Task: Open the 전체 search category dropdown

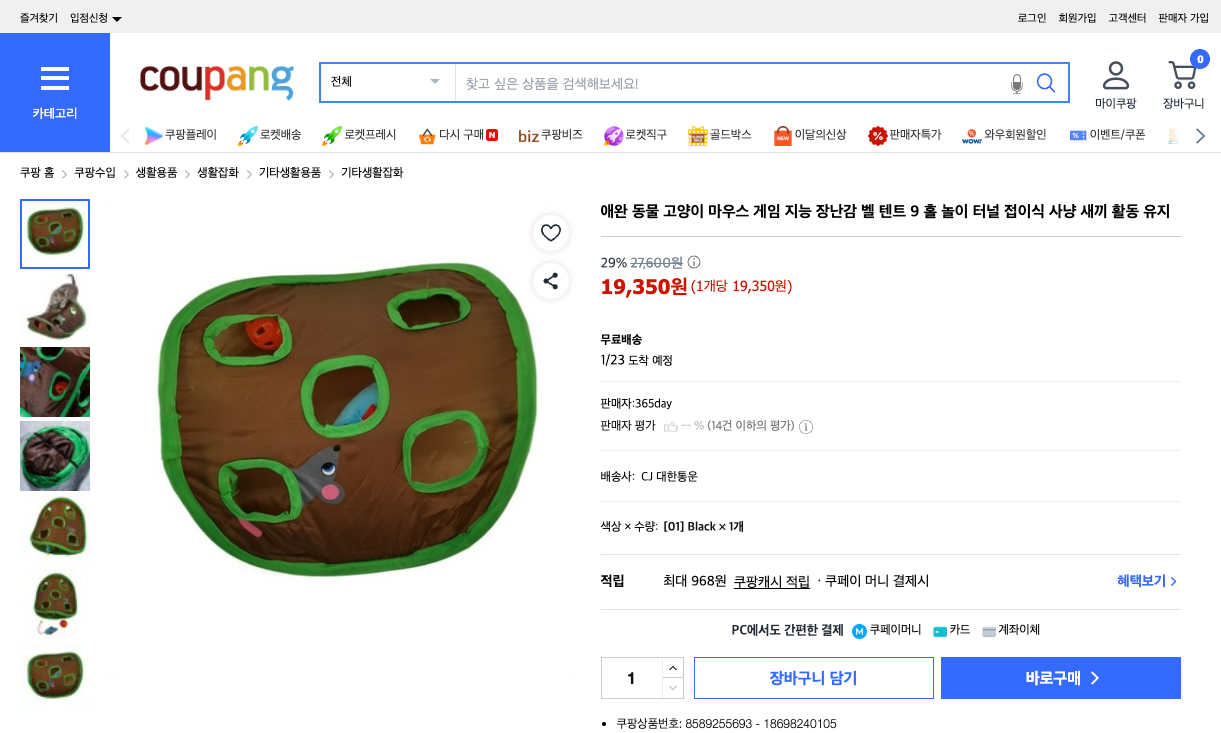Action: point(386,82)
